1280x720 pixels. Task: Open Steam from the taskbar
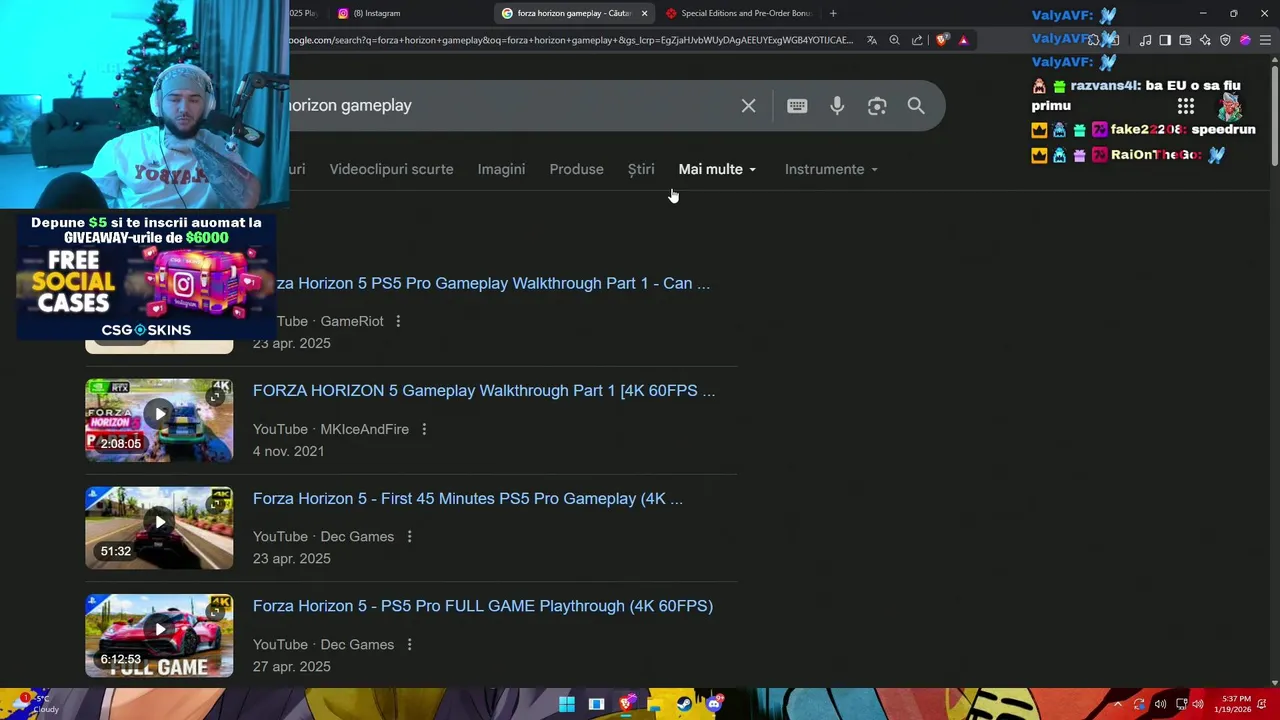pos(684,704)
